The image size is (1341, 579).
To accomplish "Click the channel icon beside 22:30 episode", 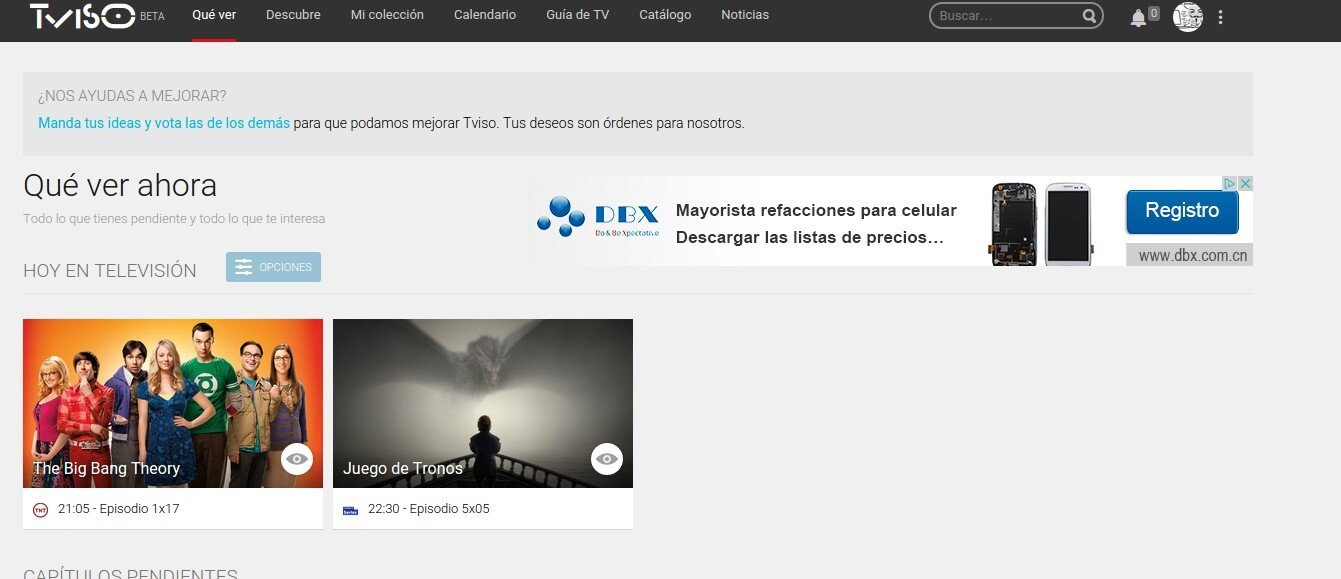I will (350, 510).
